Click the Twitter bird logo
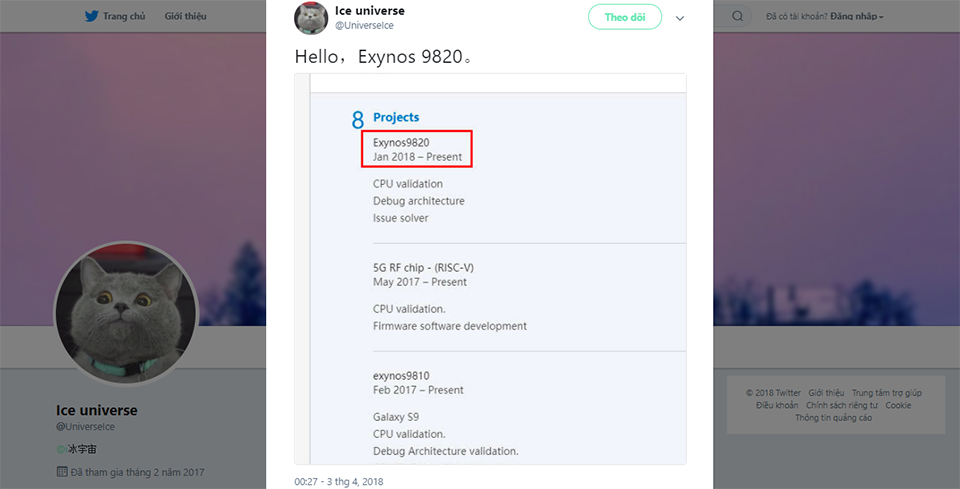 [x=91, y=17]
